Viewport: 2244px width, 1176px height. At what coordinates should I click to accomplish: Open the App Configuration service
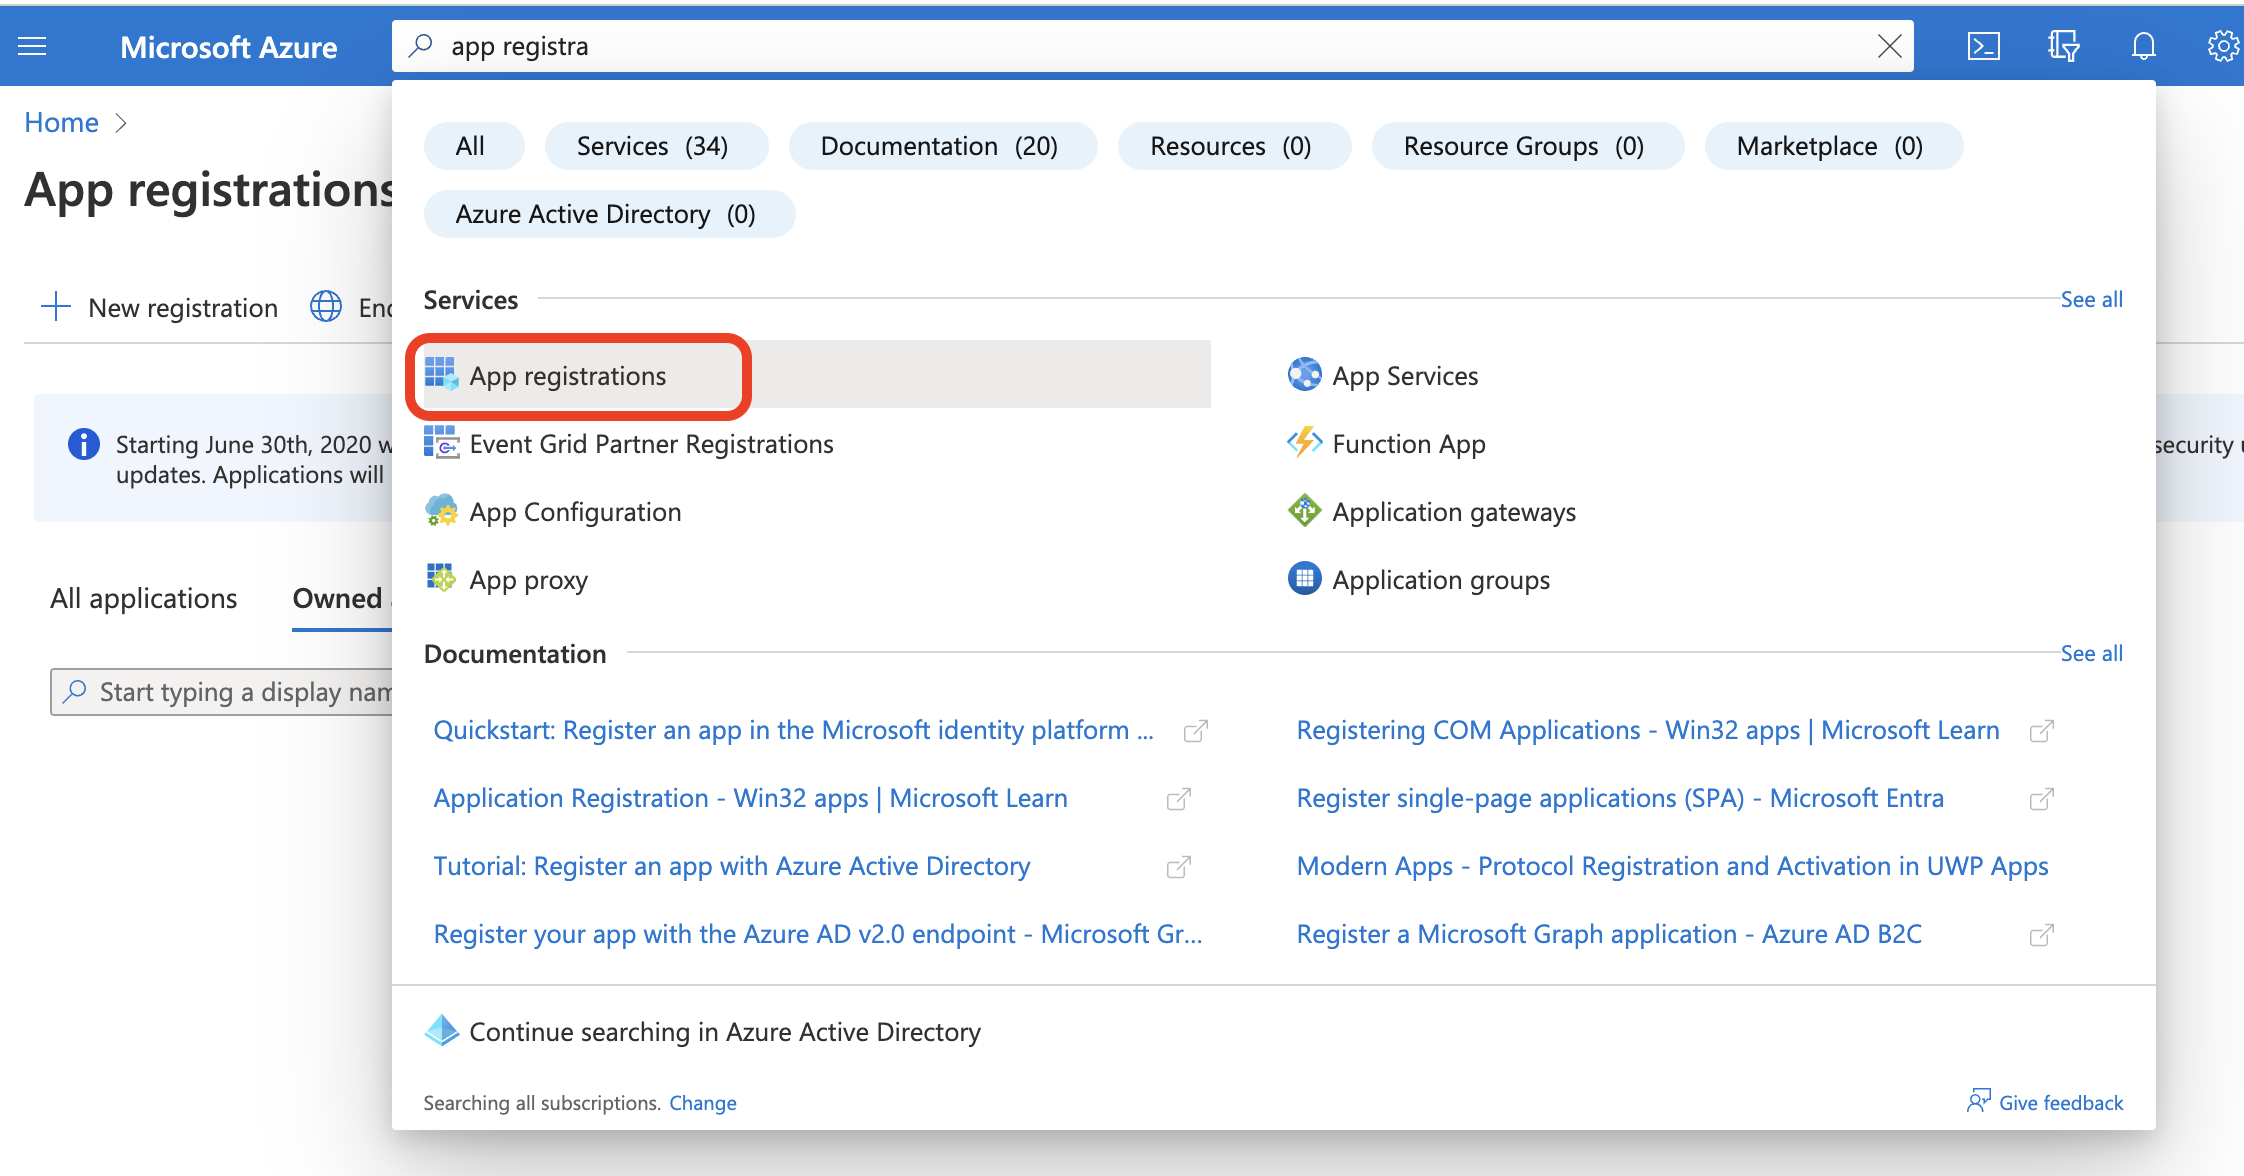(575, 511)
